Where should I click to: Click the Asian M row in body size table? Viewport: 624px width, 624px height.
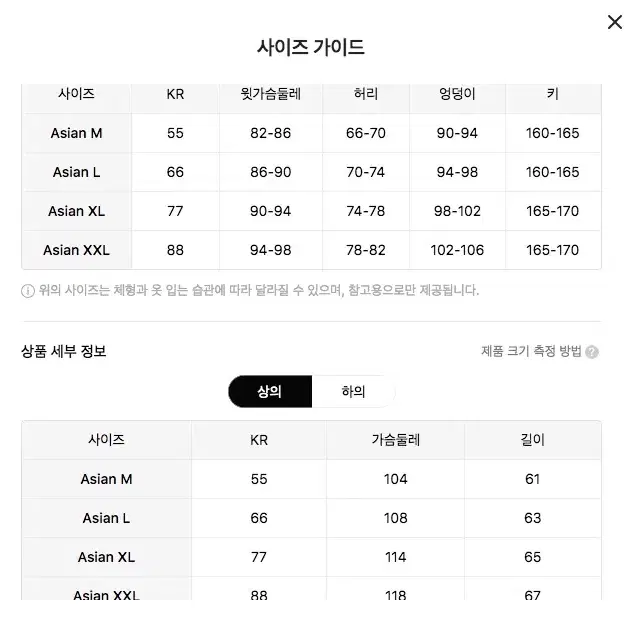point(311,133)
